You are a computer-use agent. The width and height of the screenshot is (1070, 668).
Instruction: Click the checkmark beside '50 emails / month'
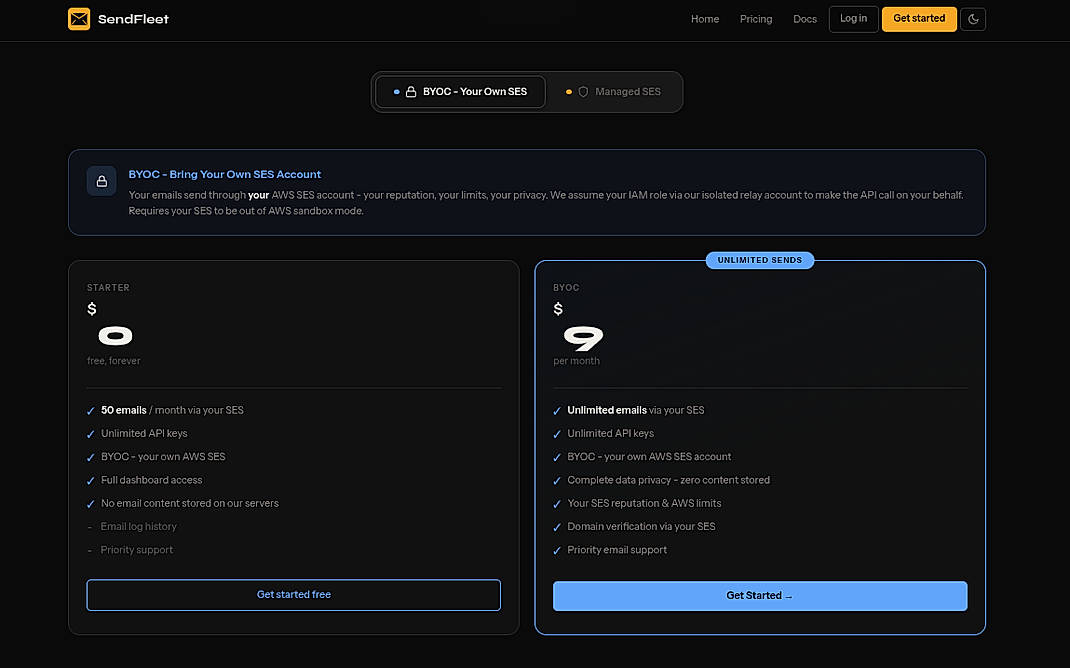click(x=91, y=411)
